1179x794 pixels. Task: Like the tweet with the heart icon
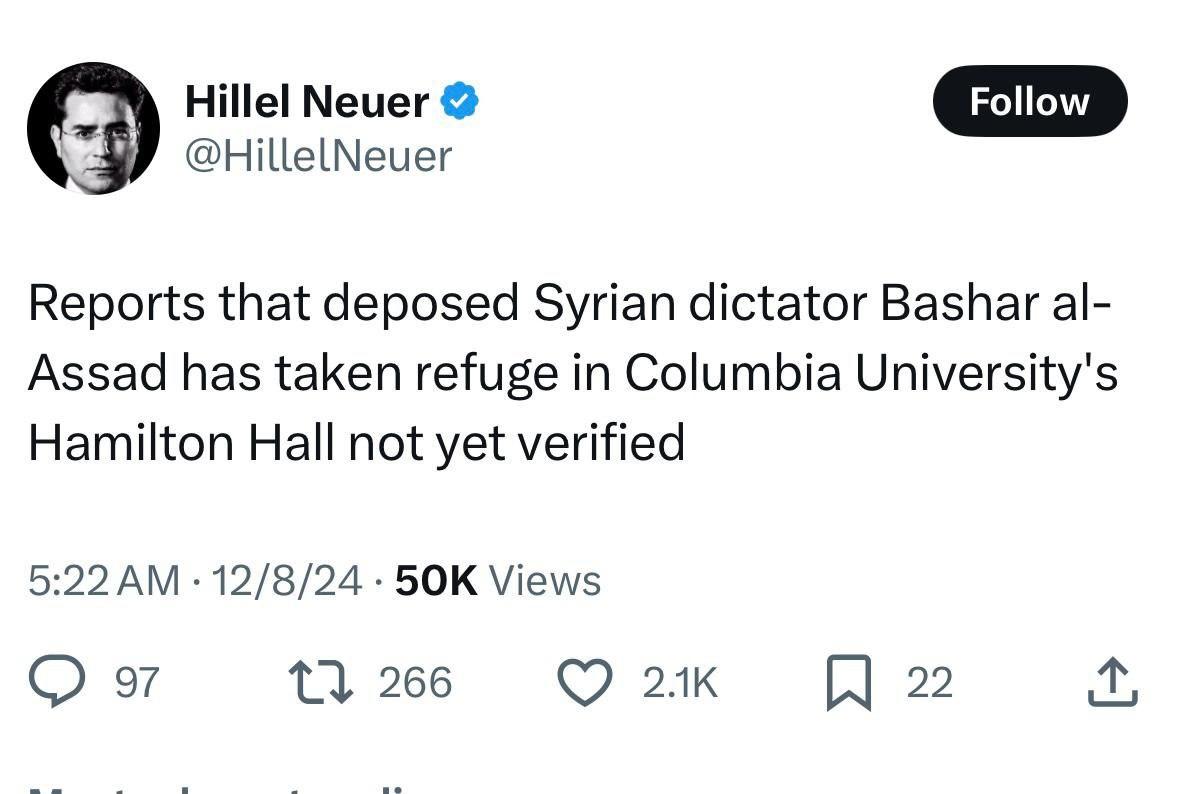click(583, 682)
